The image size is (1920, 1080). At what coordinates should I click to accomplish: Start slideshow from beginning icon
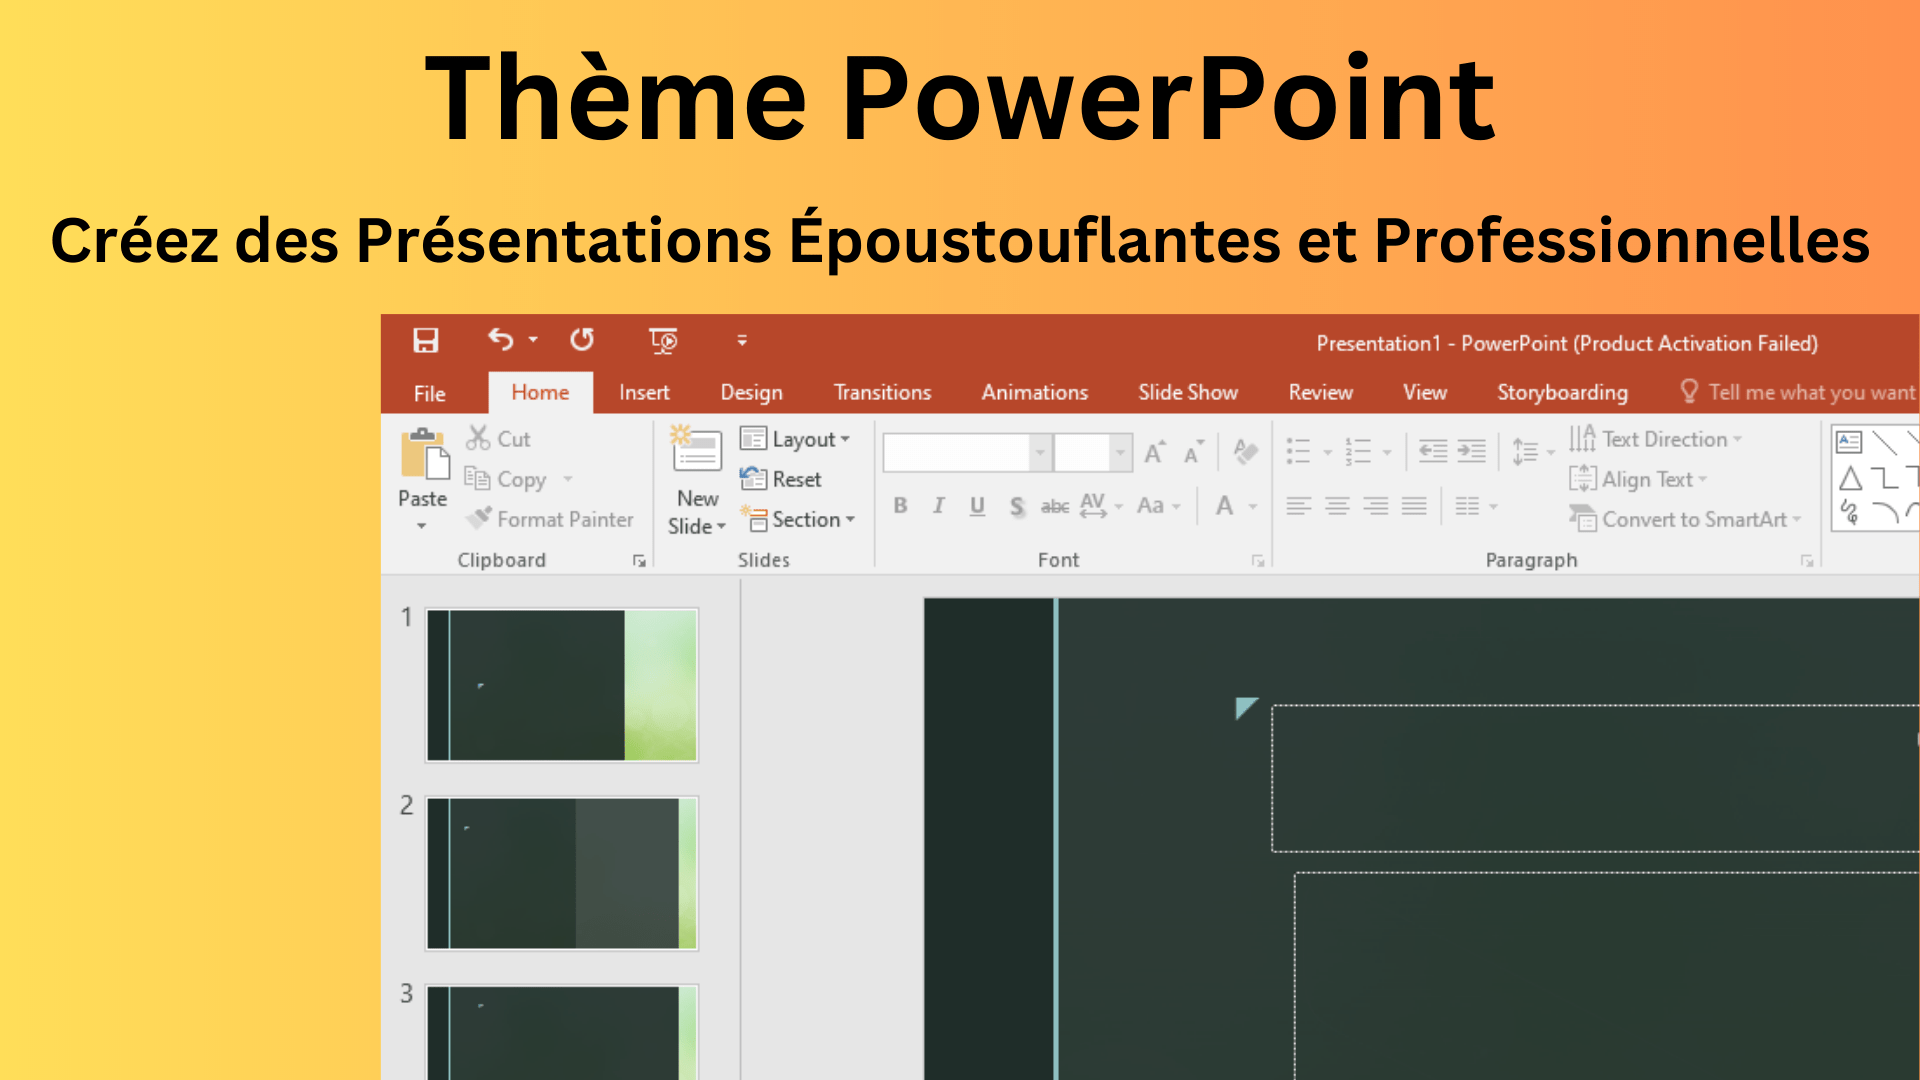tap(662, 341)
